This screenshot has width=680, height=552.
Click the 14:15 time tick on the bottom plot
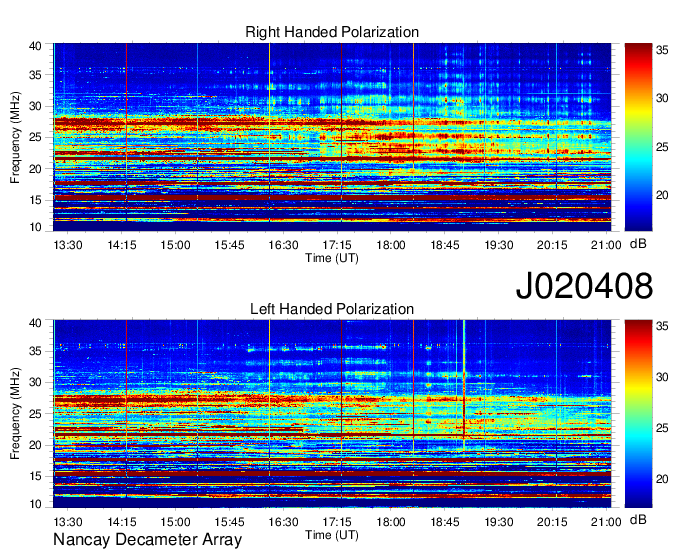click(122, 522)
